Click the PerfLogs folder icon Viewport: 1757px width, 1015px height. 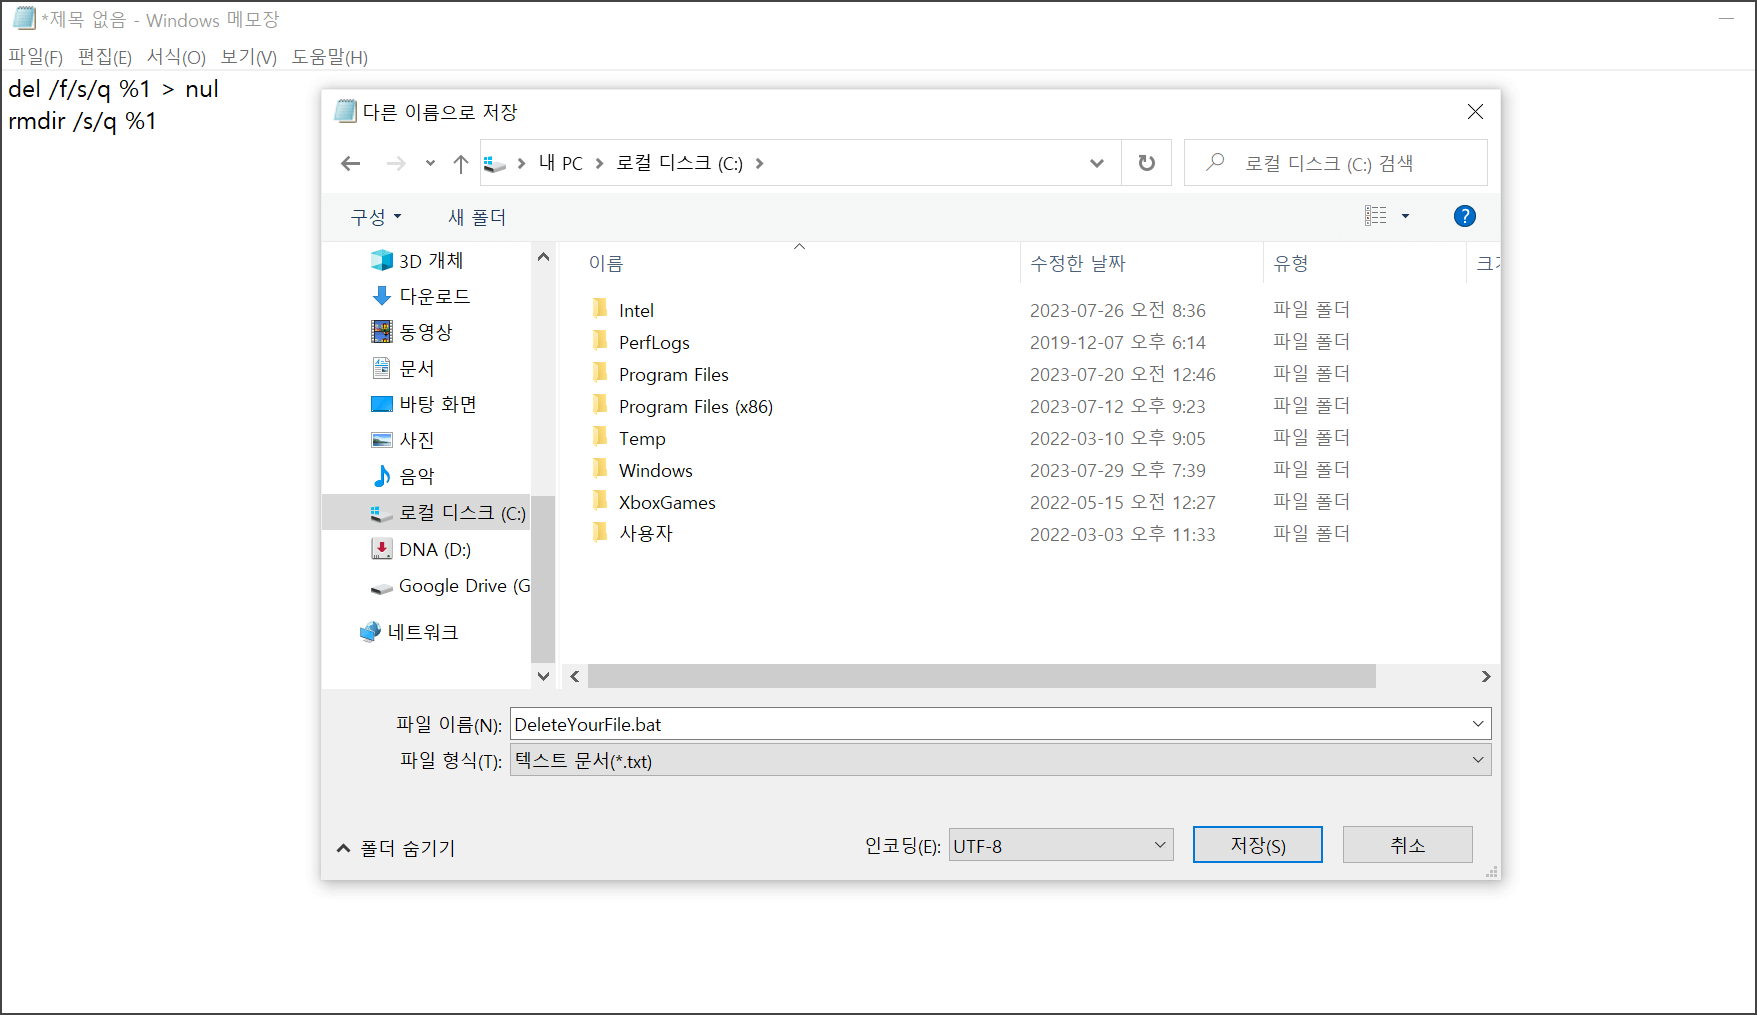coord(600,341)
